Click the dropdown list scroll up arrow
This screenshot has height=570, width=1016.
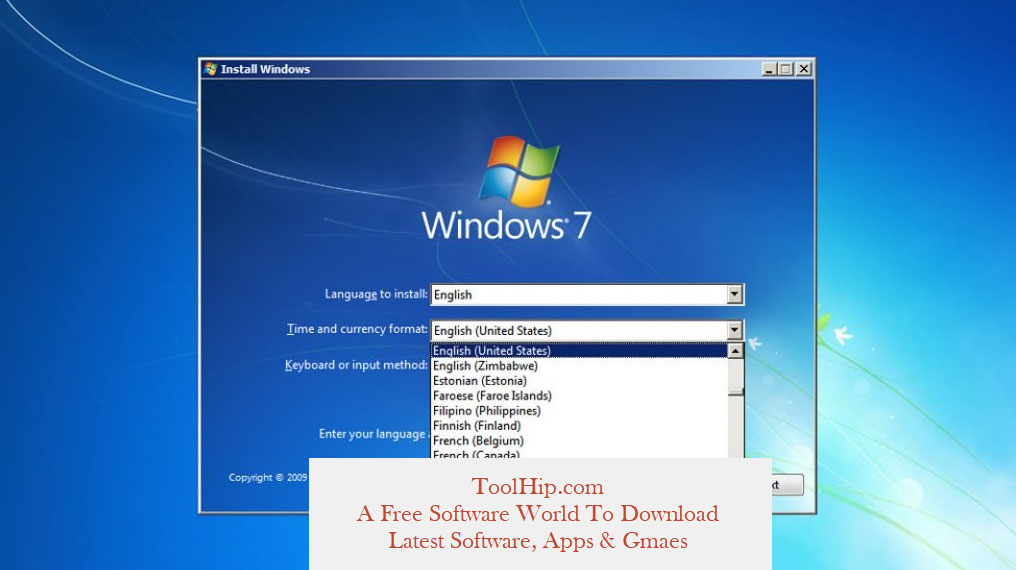coord(735,351)
